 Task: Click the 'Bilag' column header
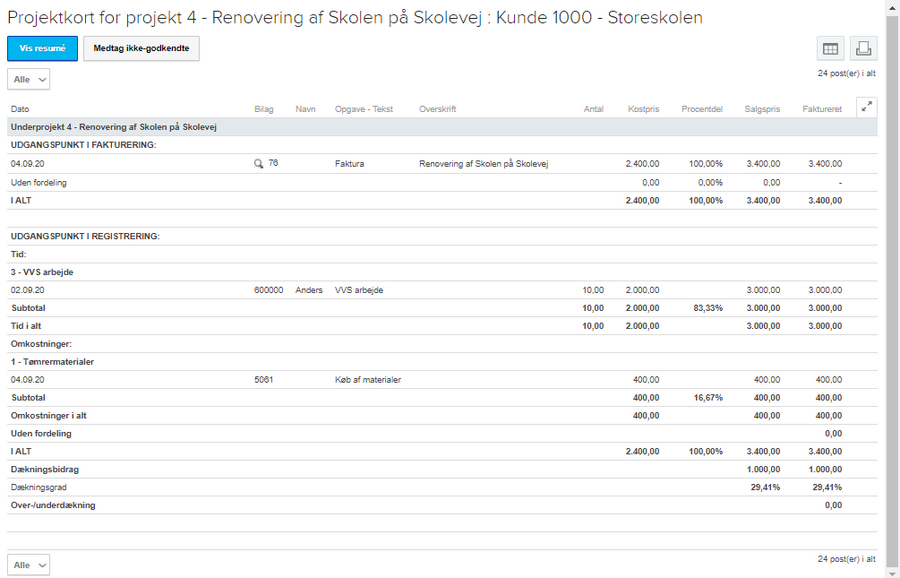tap(264, 109)
